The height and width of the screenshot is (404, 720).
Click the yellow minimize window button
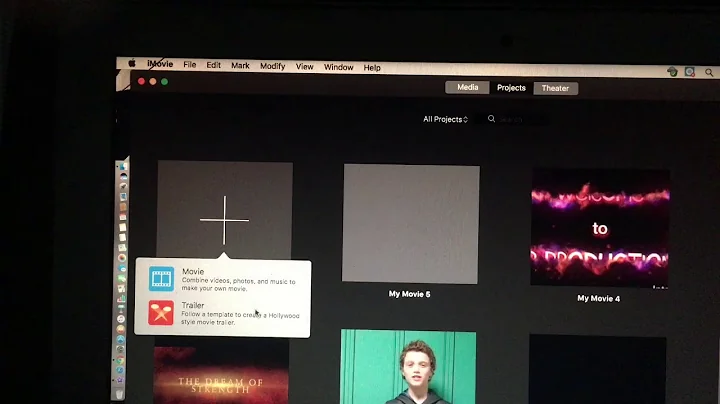click(153, 81)
